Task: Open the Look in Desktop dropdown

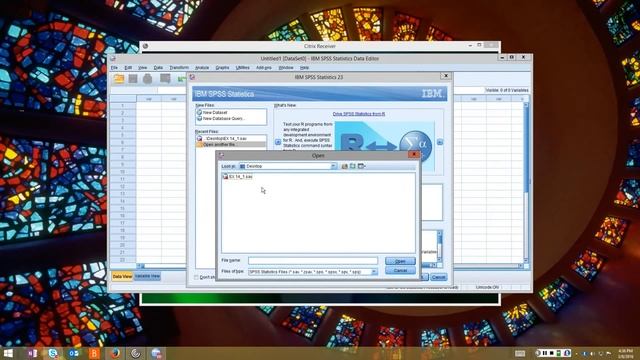Action: [x=333, y=166]
